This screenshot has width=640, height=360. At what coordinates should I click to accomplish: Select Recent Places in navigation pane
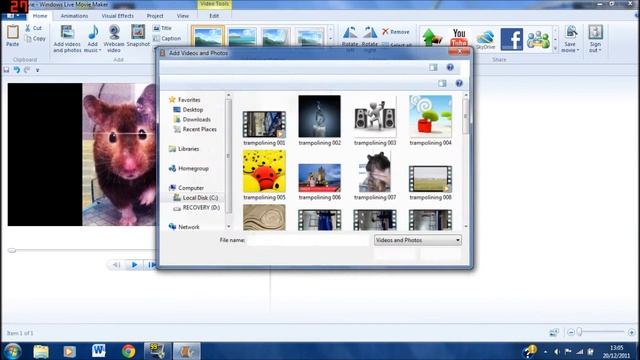199,129
